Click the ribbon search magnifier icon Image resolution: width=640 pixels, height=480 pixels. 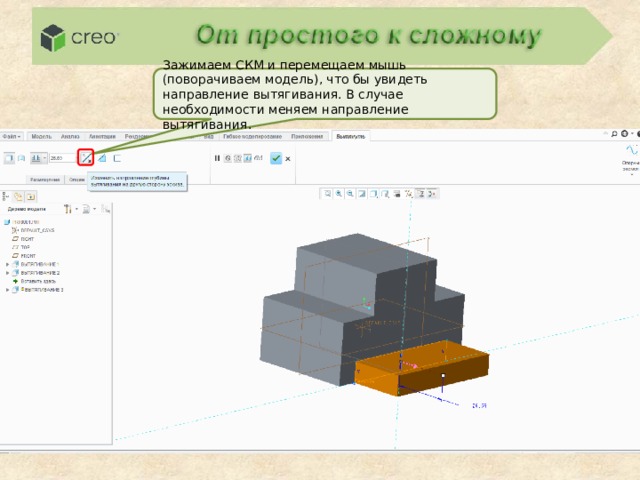[614, 134]
